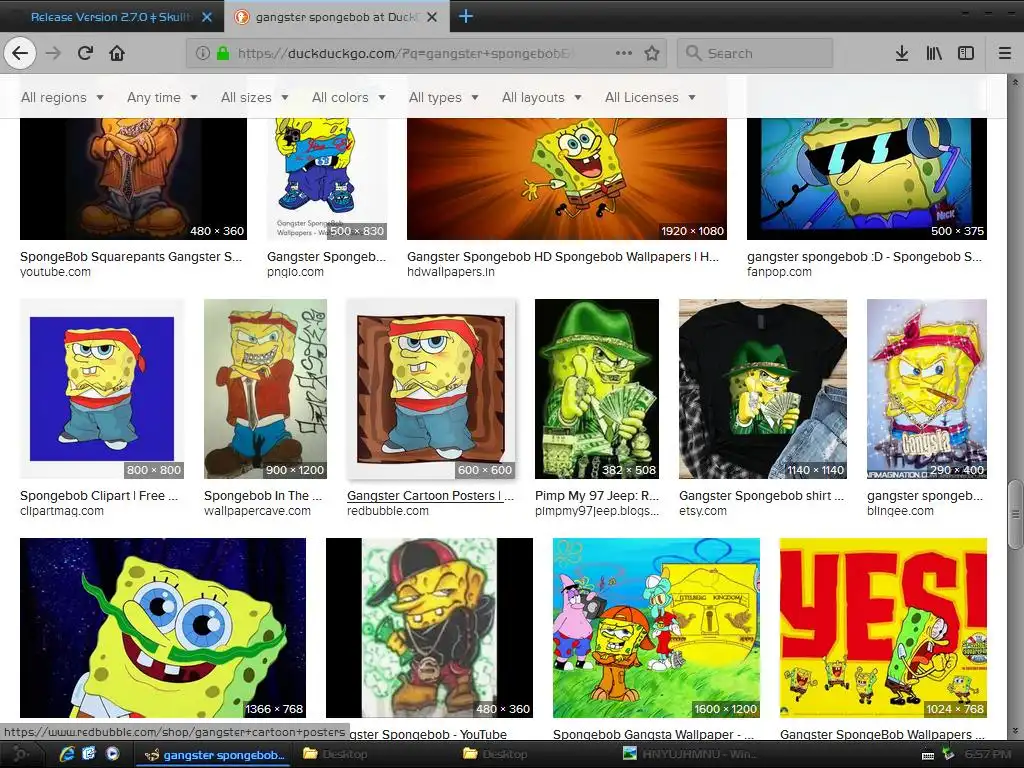Click the forward navigation arrow
1024x768 pixels.
click(53, 53)
